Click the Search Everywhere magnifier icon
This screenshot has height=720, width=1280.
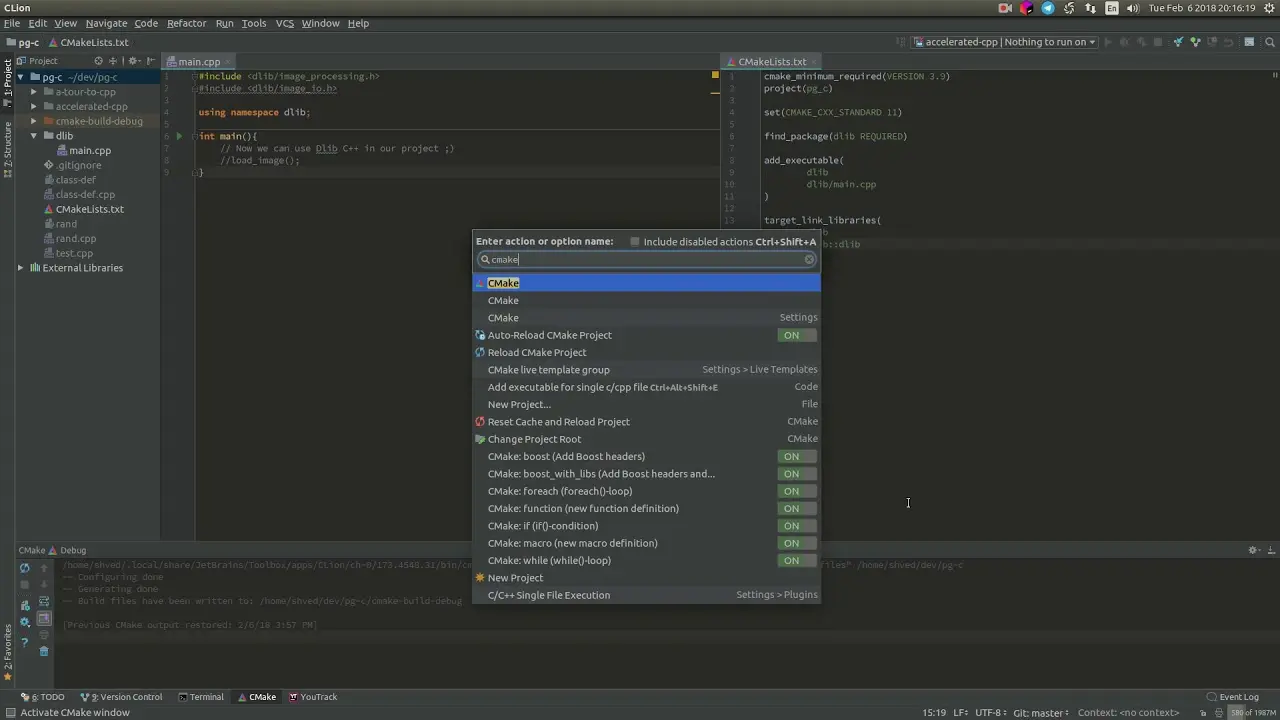click(x=1270, y=42)
